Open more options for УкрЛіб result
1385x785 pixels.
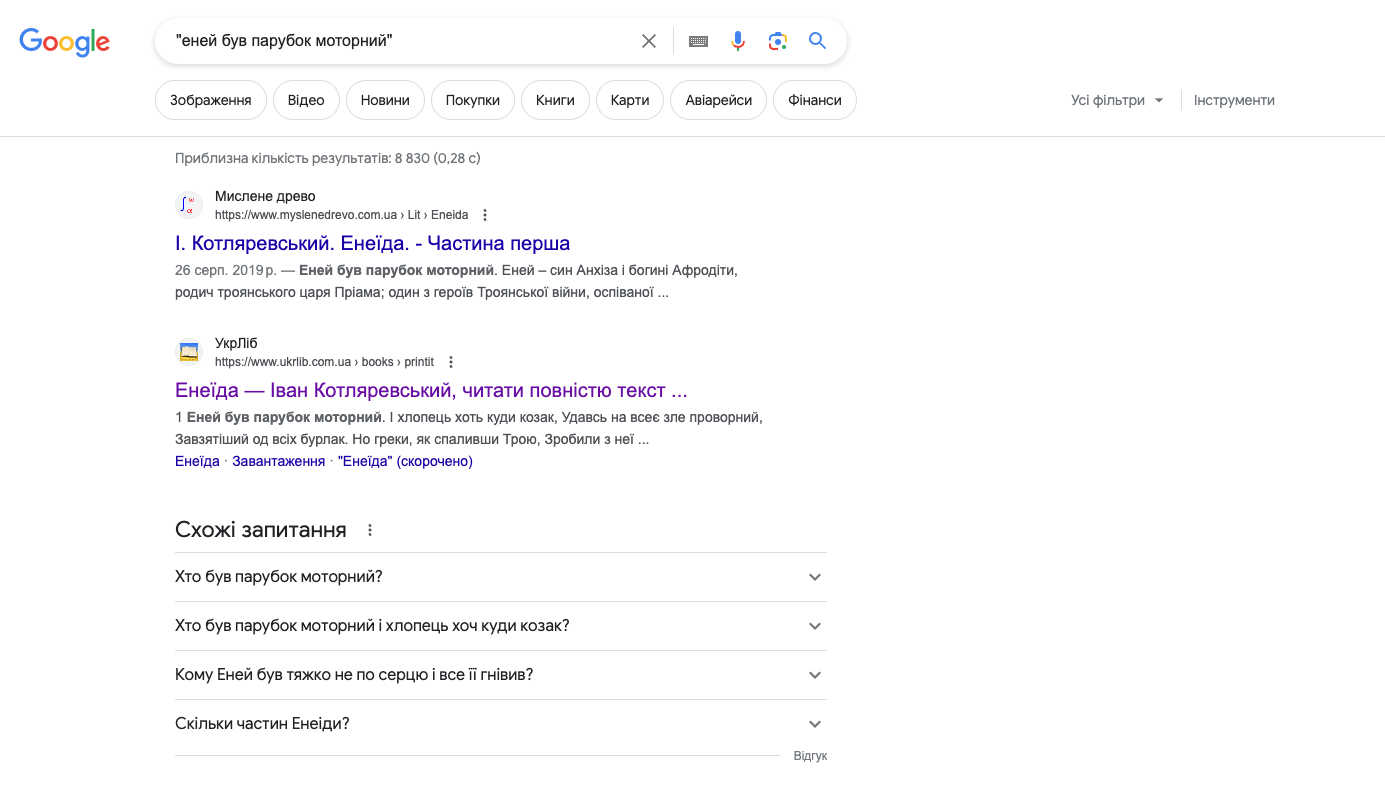click(x=451, y=362)
